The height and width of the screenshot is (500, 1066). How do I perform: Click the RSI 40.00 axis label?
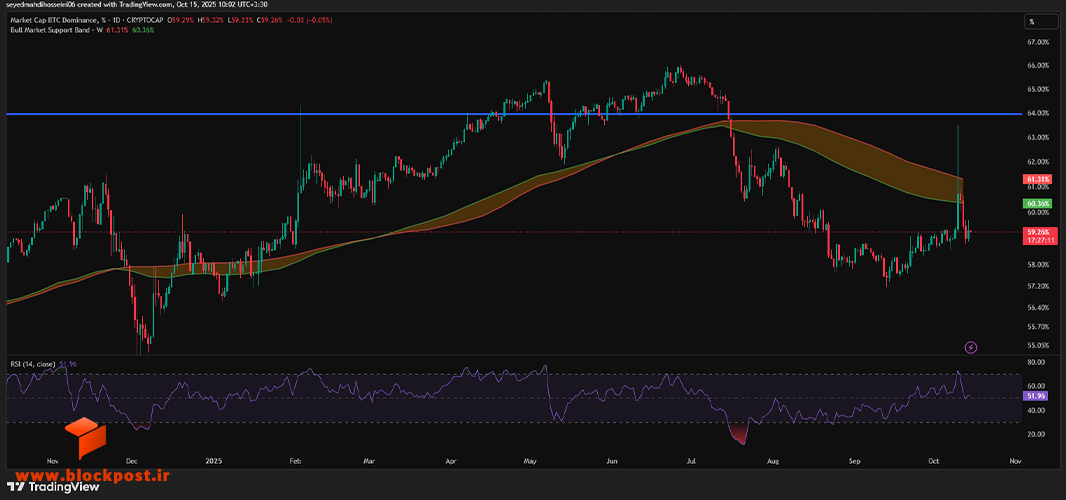pos(1035,410)
